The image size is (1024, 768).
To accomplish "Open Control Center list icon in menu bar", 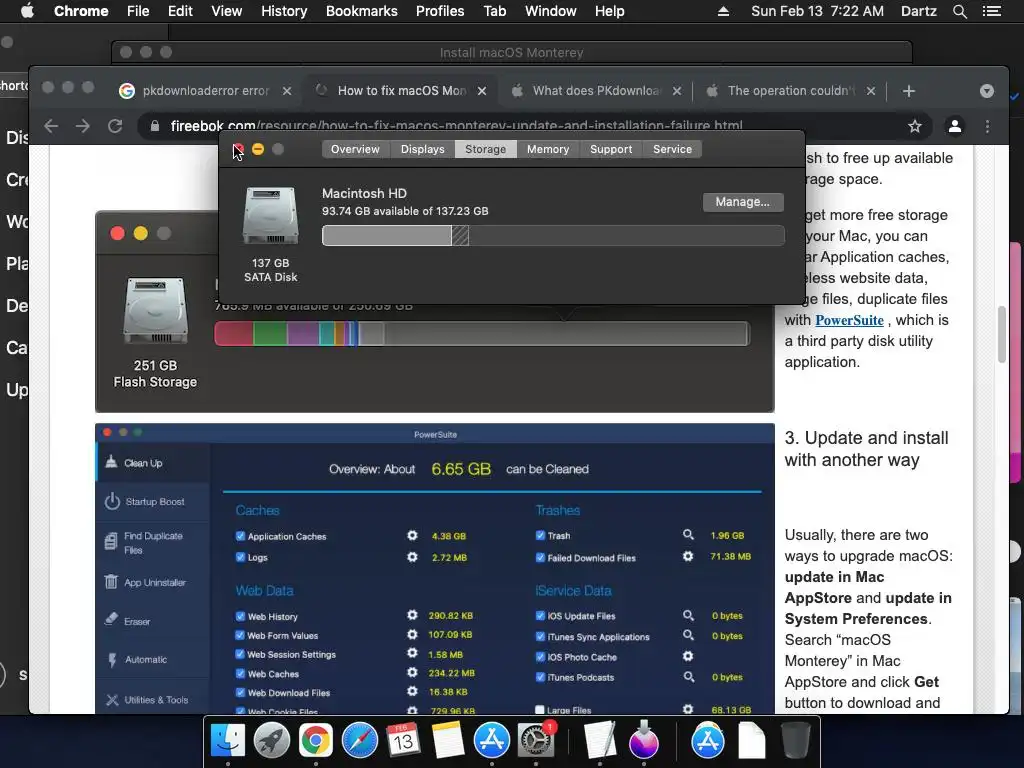I will coord(991,11).
